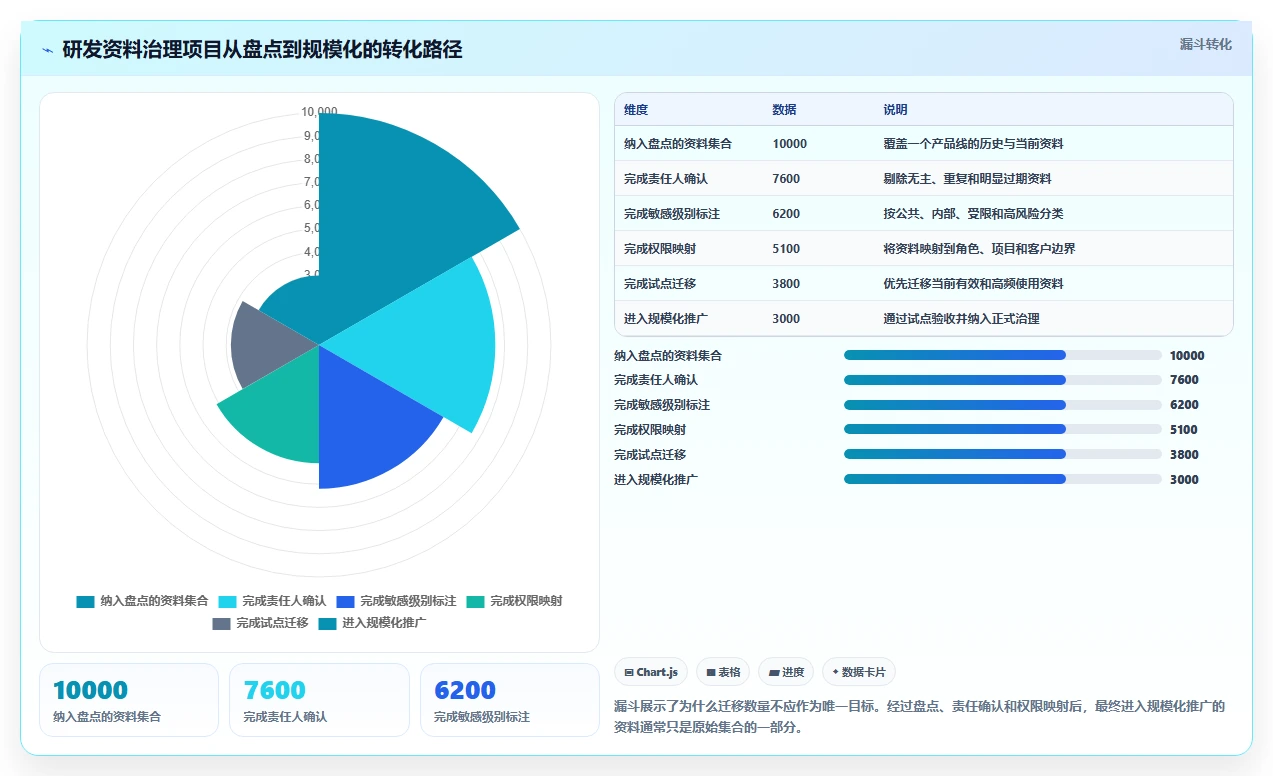Click the 10,000 axis label on chart
1273x776 pixels.
click(x=319, y=112)
